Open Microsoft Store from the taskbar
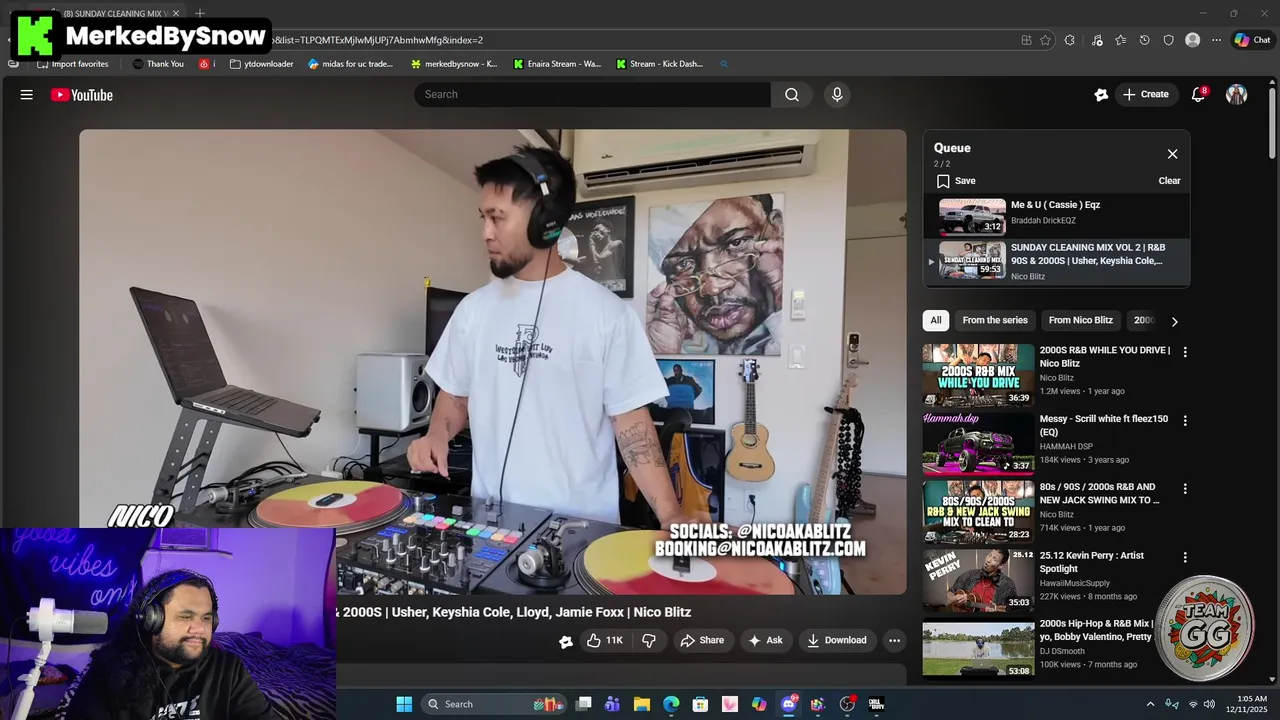Screen dimensions: 1280x720 tap(700, 704)
